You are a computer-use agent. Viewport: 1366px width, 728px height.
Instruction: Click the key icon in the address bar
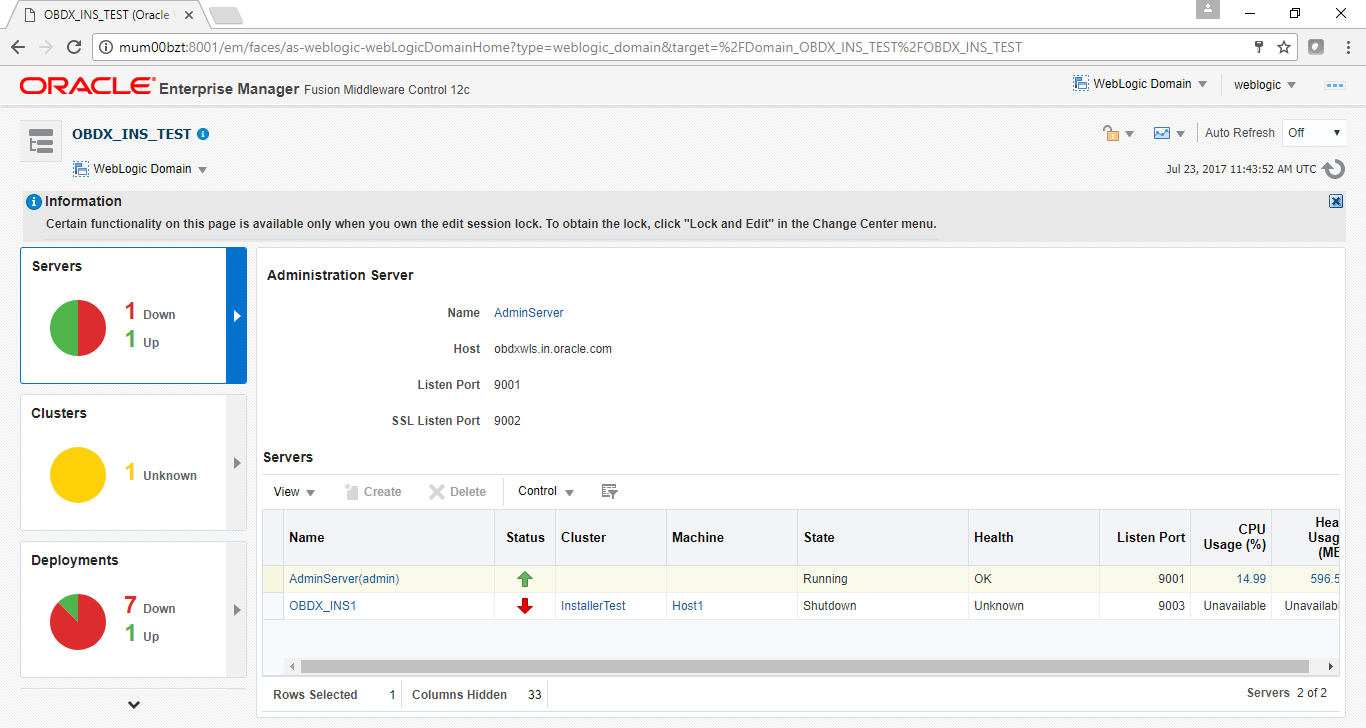pyautogui.click(x=1260, y=47)
